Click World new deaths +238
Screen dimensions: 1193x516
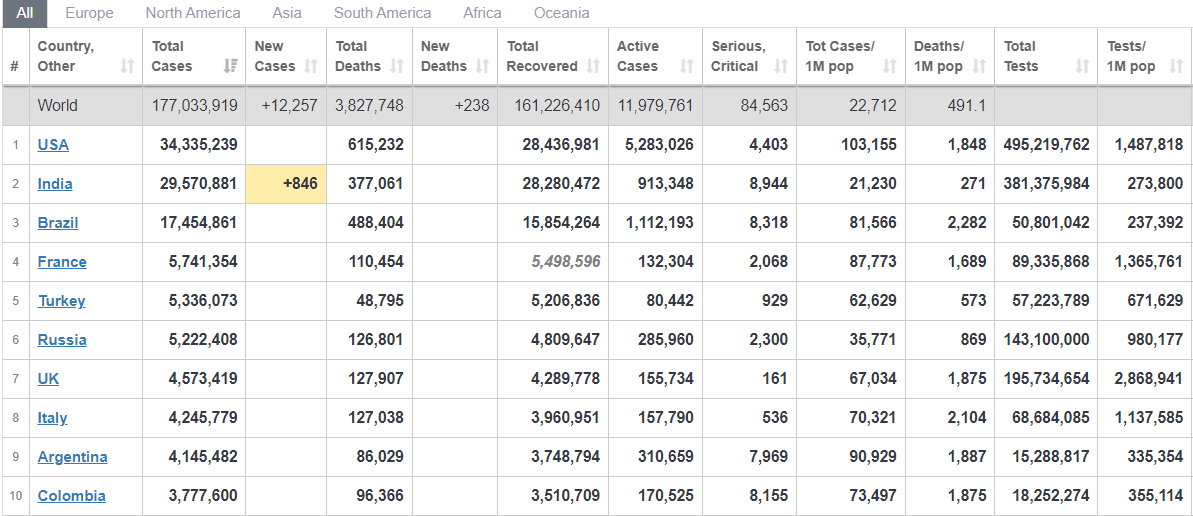click(x=472, y=106)
